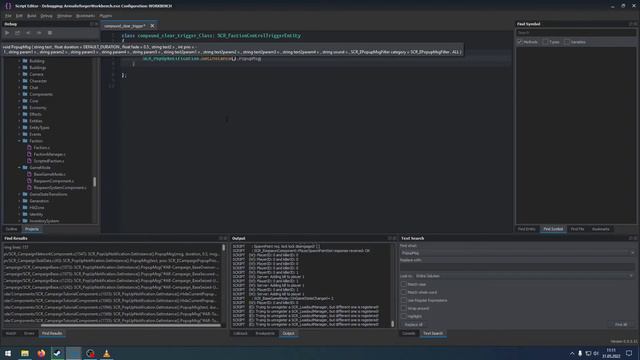This screenshot has height=360, width=640.
Task: Click the BaseGameMode.c file icon
Action: [x=29, y=174]
